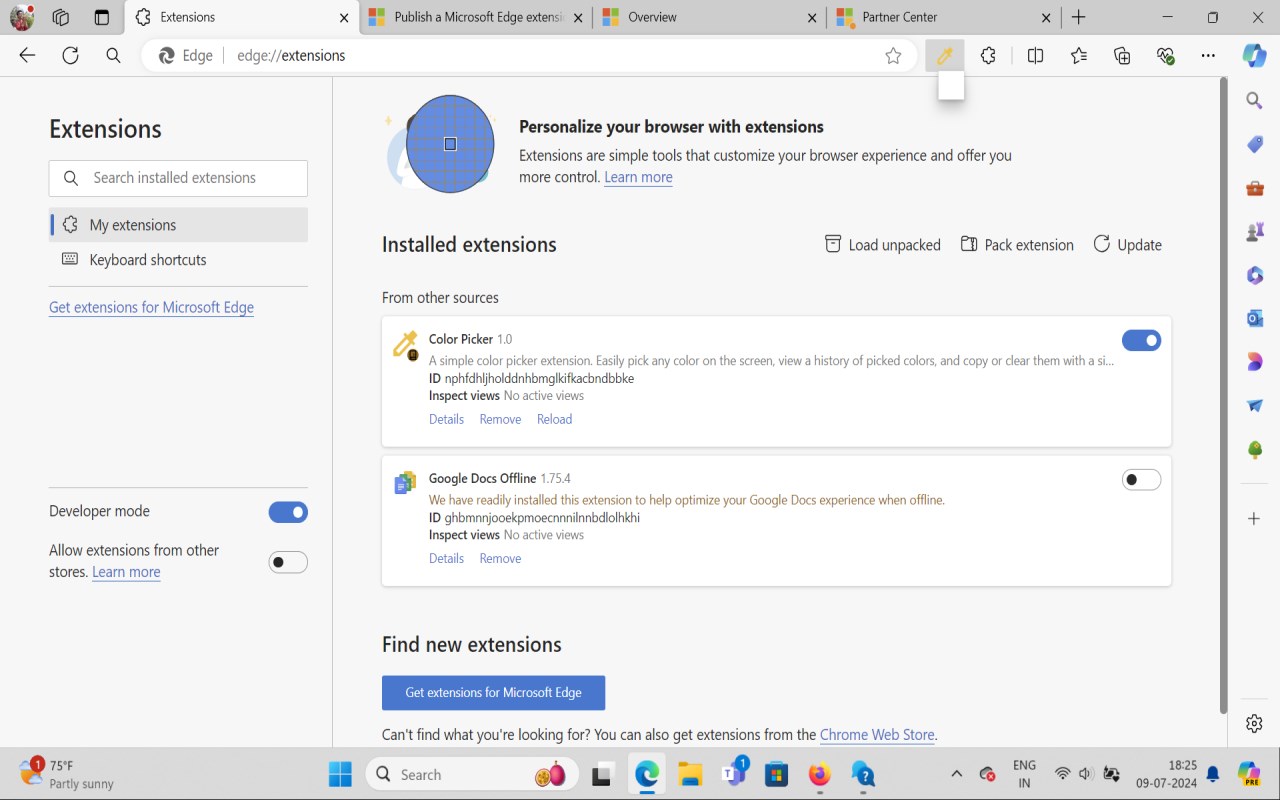Open File Explorer from taskbar
This screenshot has width=1280, height=800.
690,774
